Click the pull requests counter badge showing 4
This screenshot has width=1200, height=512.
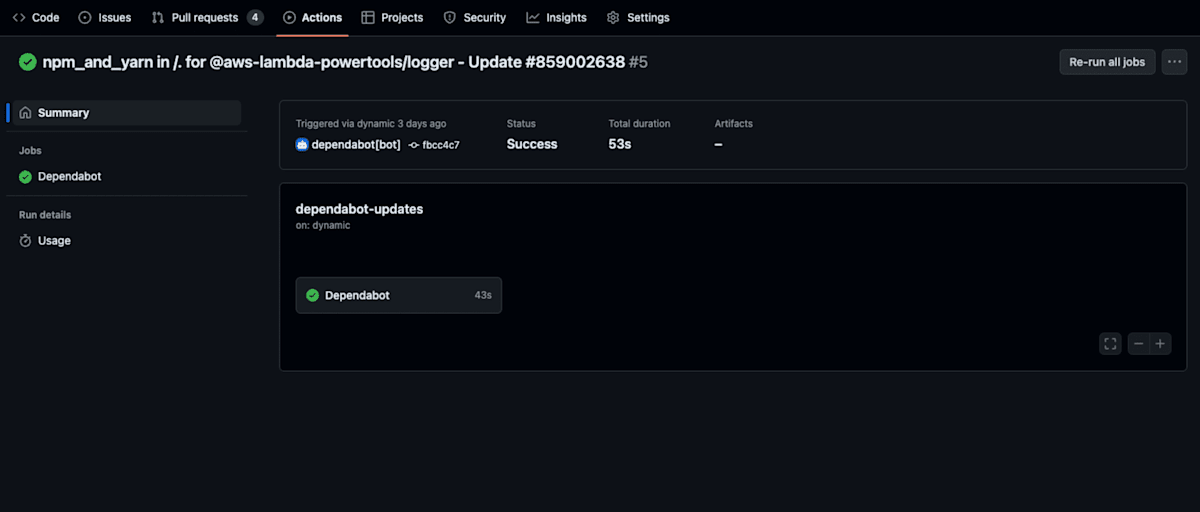[x=255, y=17]
